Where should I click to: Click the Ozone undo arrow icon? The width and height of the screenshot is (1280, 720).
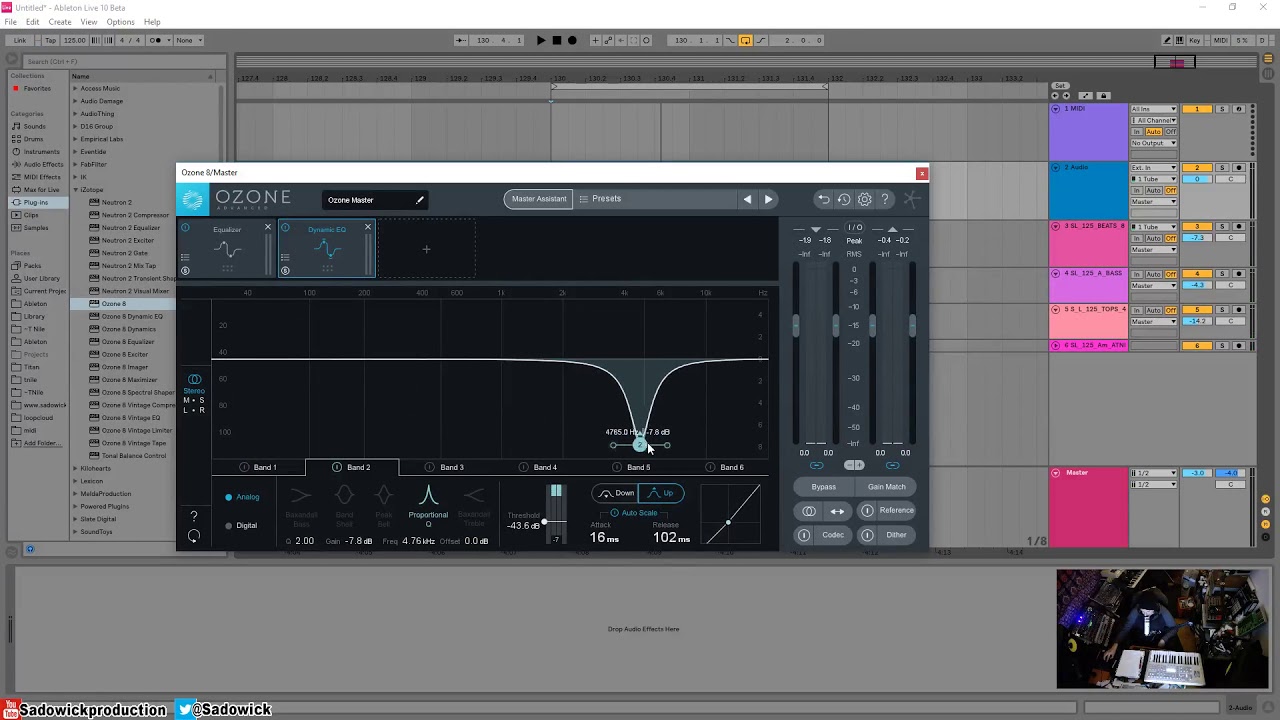823,199
